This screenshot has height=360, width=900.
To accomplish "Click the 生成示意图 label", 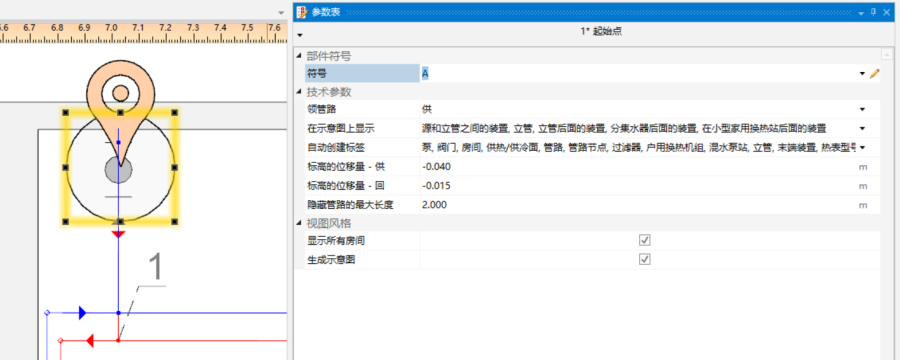I will 332,260.
